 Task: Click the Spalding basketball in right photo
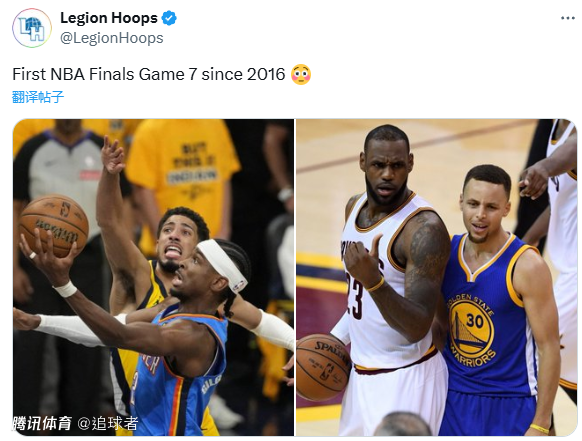[x=323, y=367]
